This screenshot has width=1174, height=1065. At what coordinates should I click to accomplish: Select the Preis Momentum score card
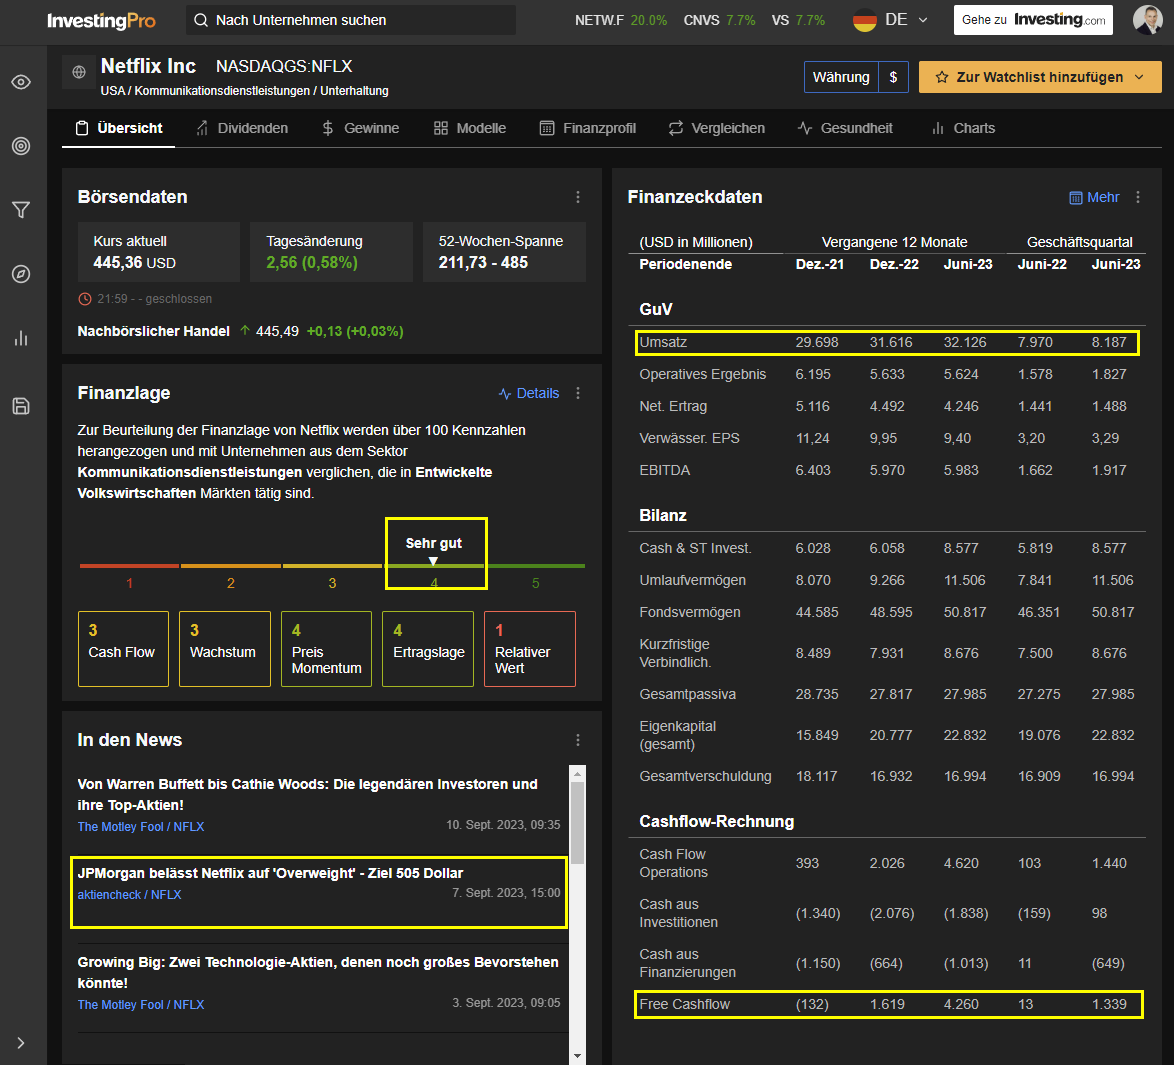tap(326, 649)
